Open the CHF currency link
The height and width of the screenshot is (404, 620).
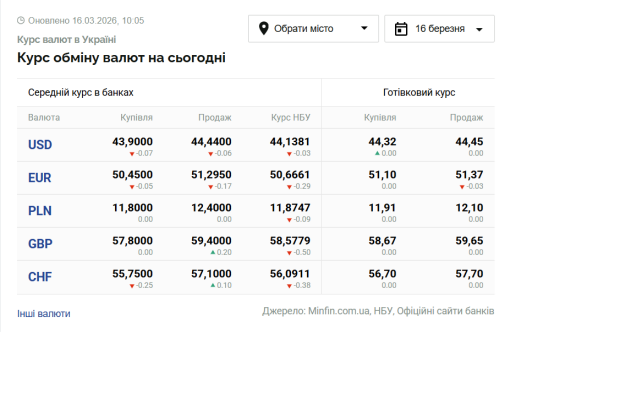coord(40,276)
